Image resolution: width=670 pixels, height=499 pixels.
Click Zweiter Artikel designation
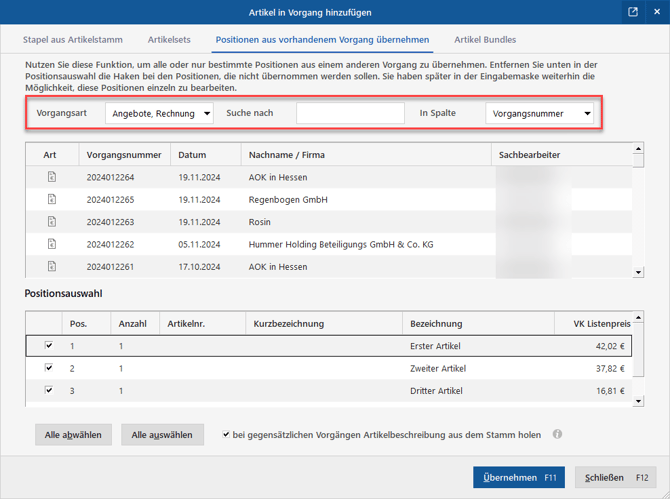pos(438,368)
